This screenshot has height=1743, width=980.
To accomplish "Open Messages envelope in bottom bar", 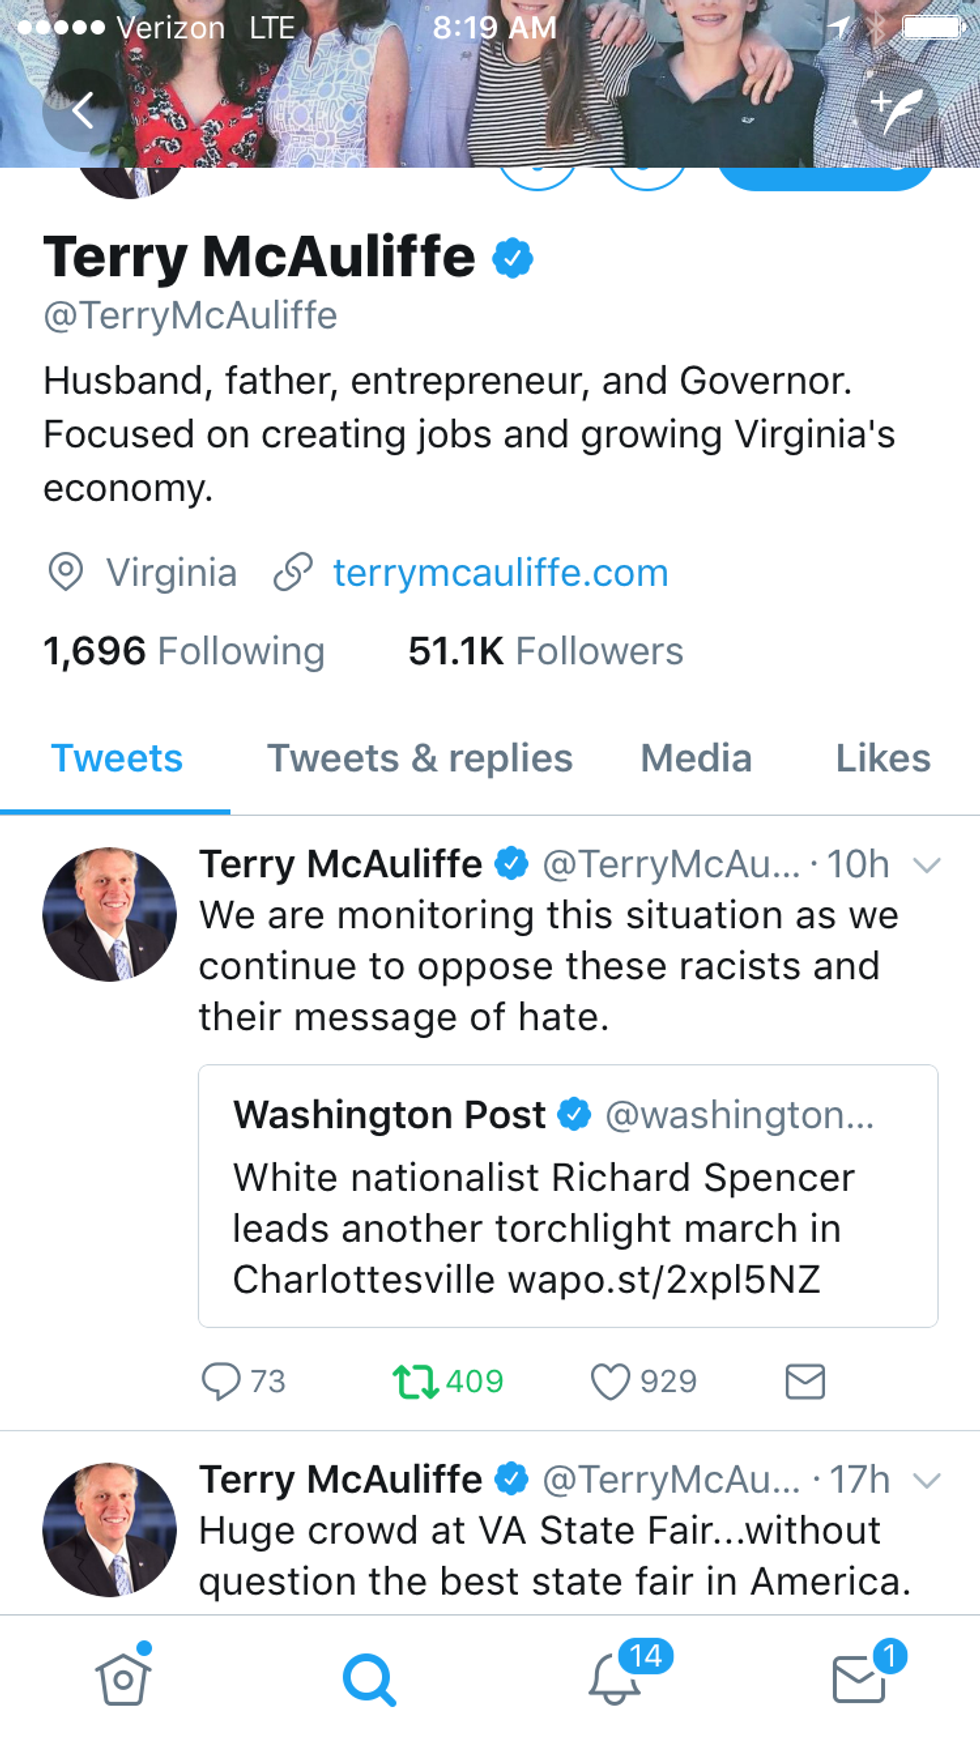I will click(x=860, y=1678).
